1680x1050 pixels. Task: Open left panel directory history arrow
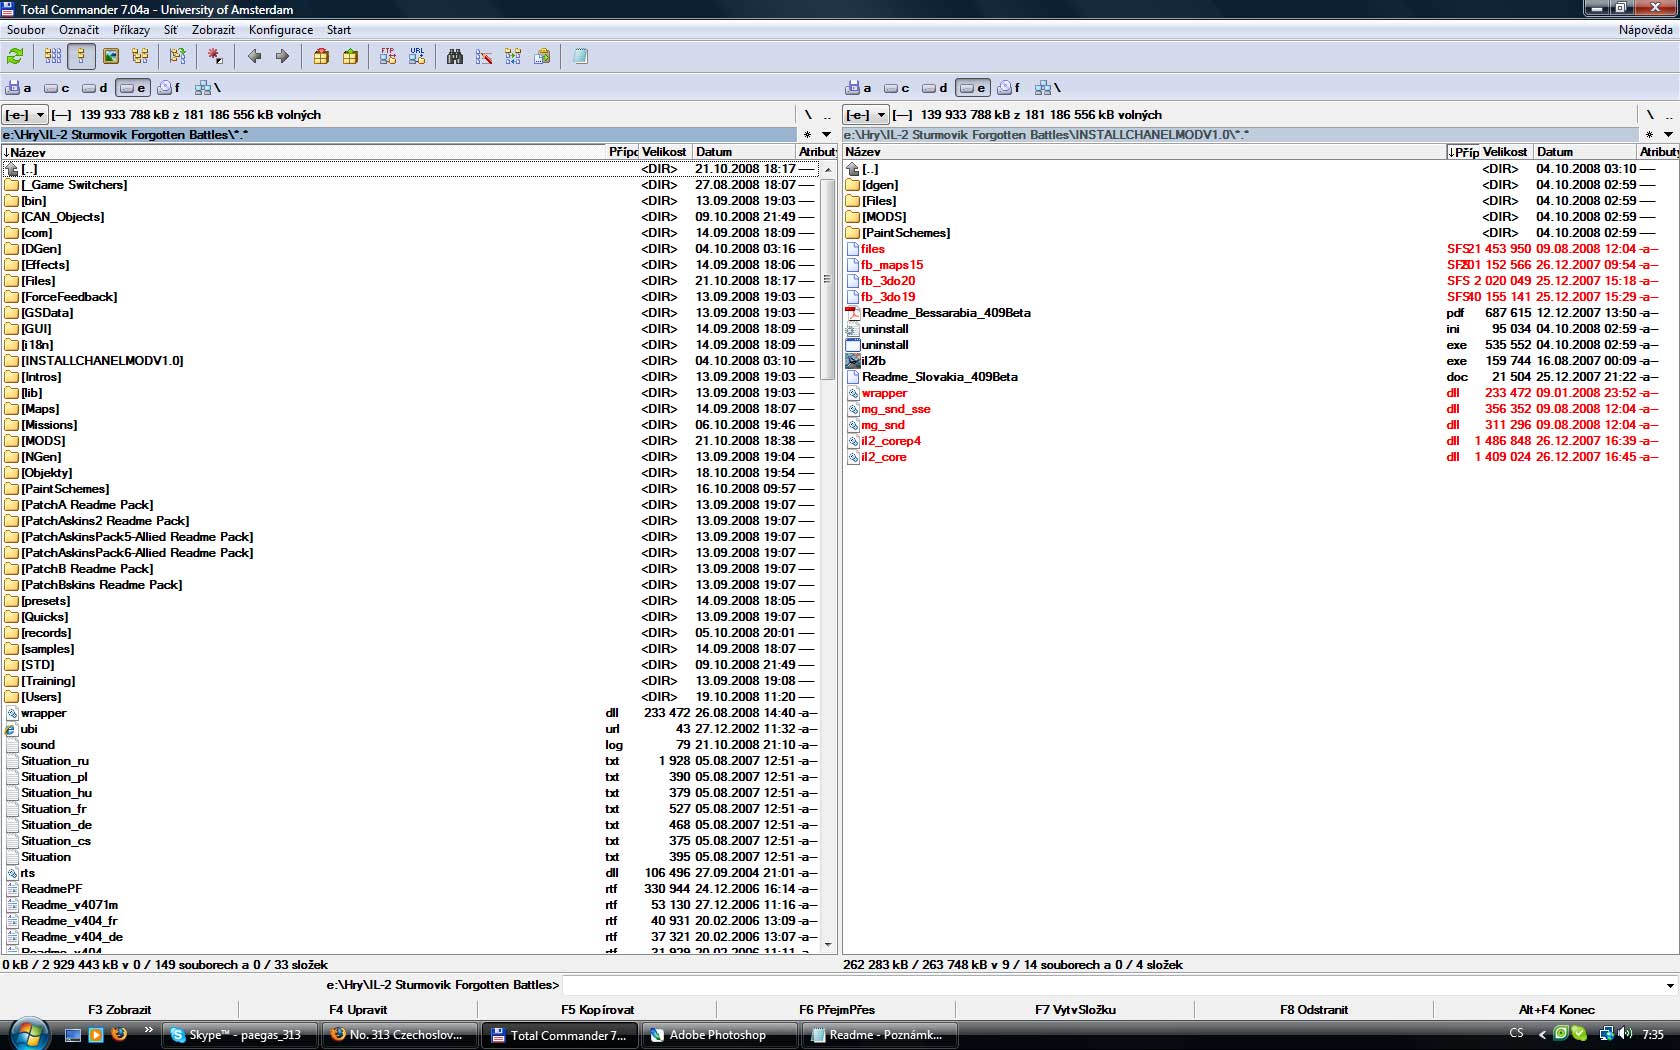827,134
